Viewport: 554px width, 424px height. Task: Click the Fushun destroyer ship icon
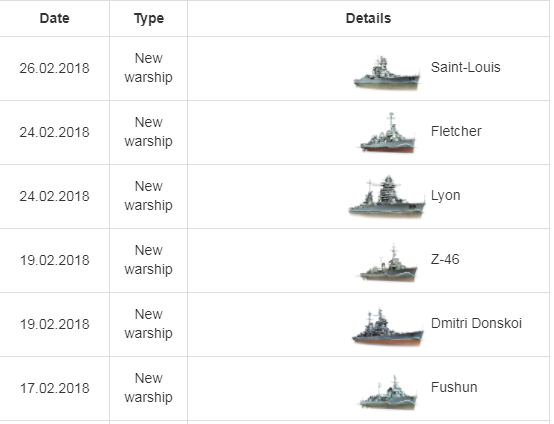pos(388,391)
